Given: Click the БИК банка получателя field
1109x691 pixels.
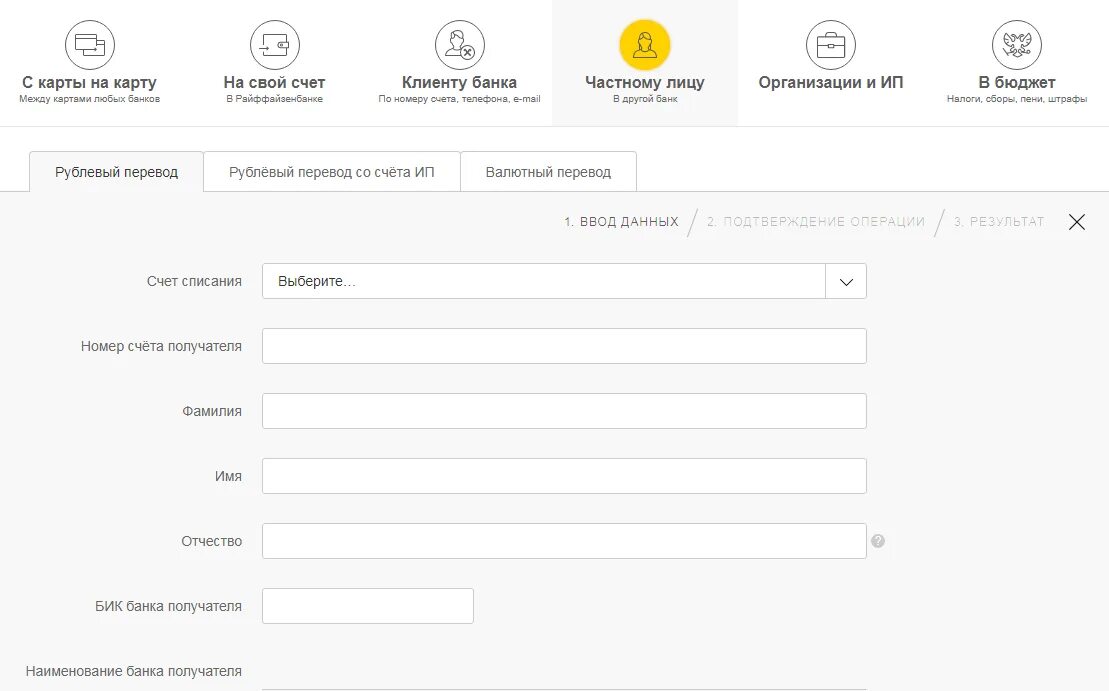Looking at the screenshot, I should pyautogui.click(x=368, y=606).
